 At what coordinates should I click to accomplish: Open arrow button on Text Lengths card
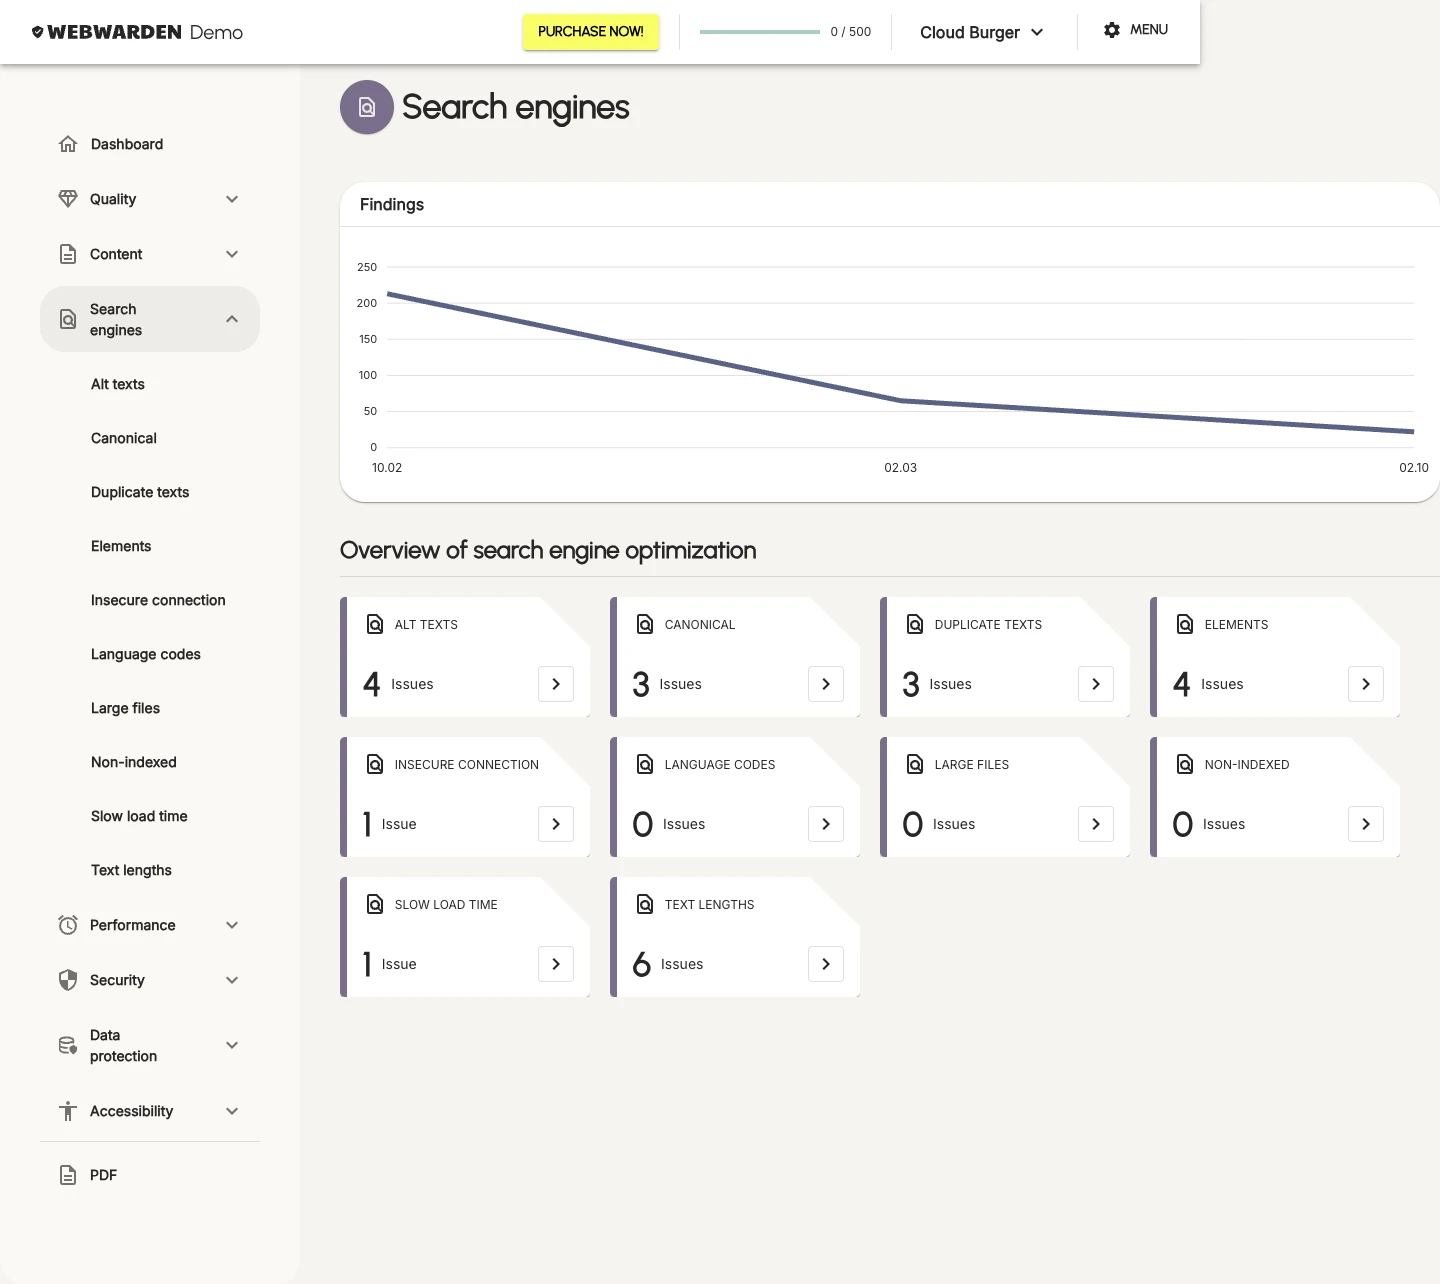(x=826, y=964)
